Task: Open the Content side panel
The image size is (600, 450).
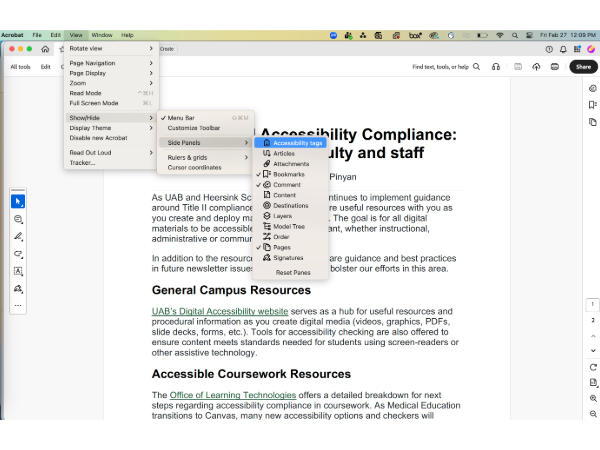Action: pos(290,195)
